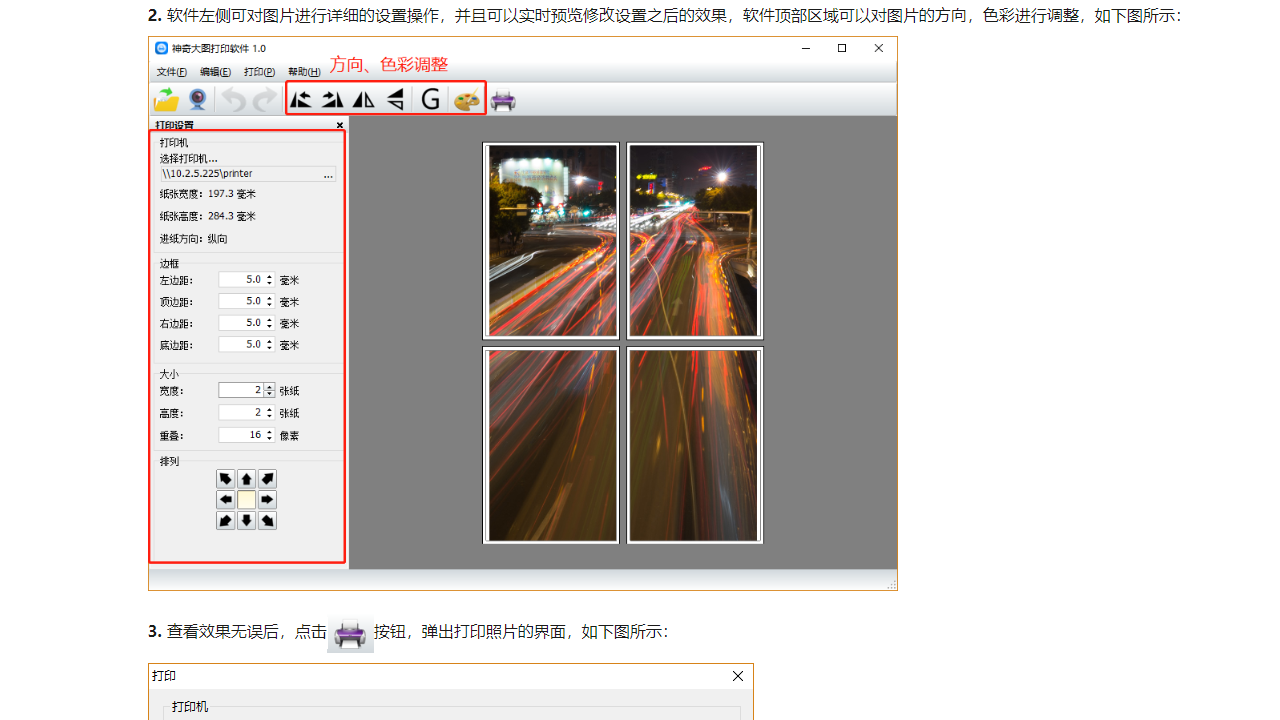Select bottom-right arrangement arrow
Screen dimensions: 1280x720
click(x=268, y=521)
